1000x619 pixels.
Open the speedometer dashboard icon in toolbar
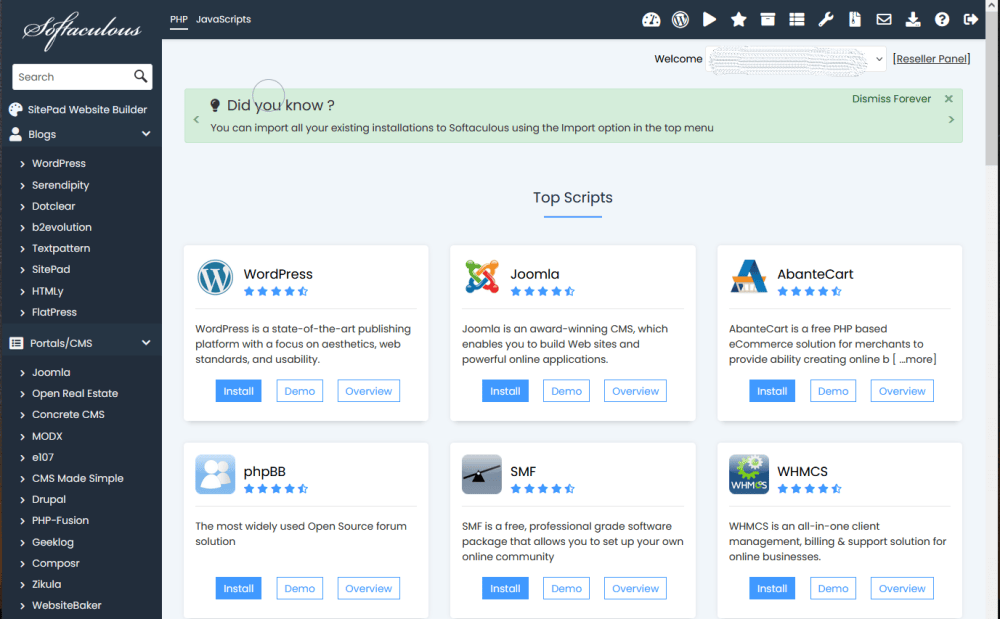651,19
